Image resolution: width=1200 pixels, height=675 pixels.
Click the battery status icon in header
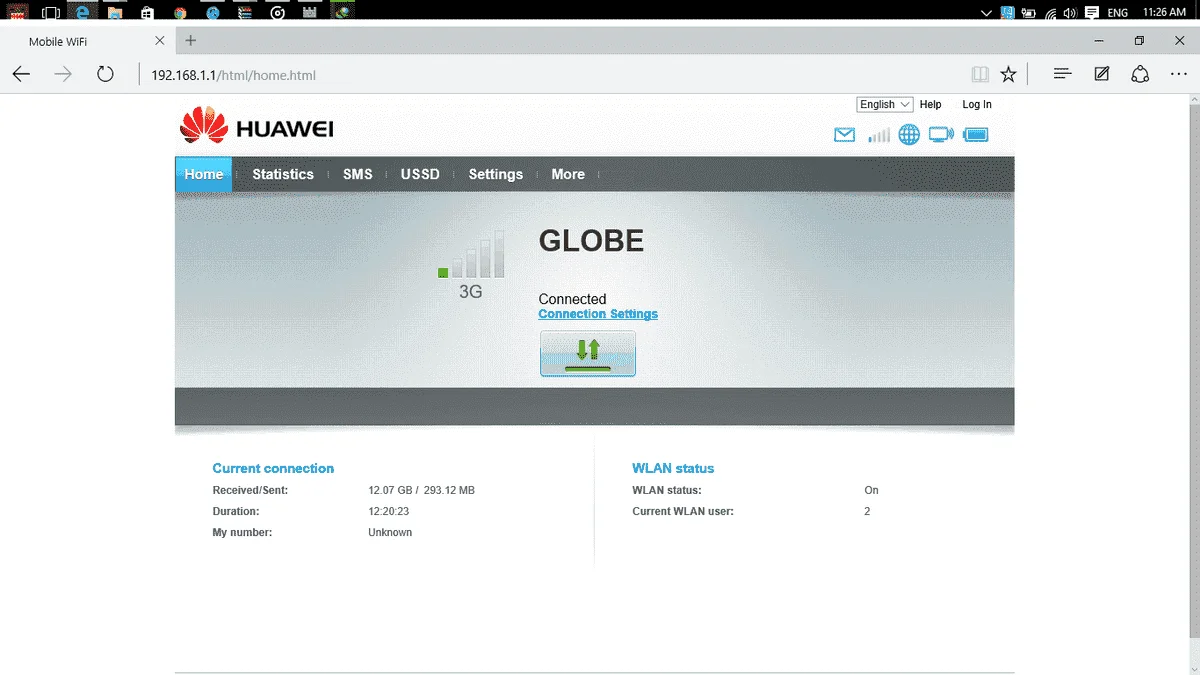click(975, 135)
